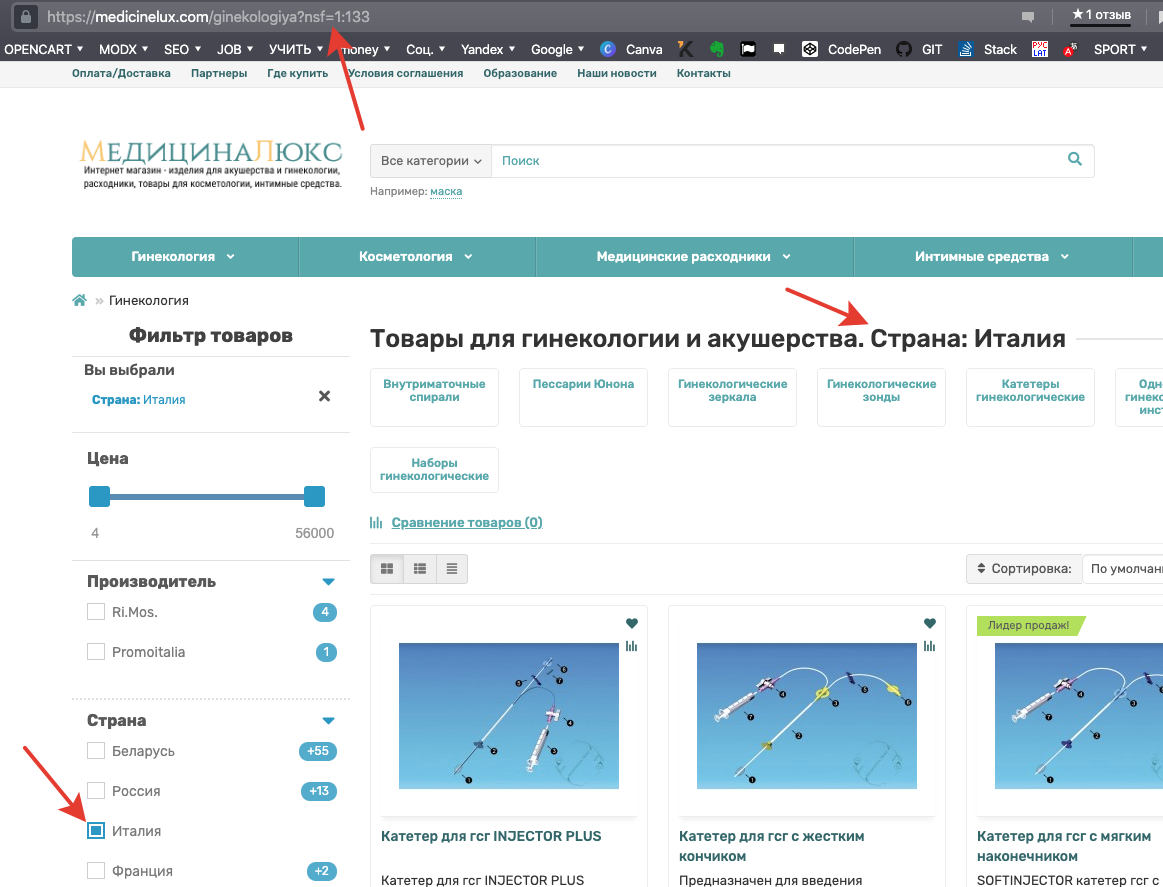Enable the Беларусь country filter
Image resolution: width=1163 pixels, height=887 pixels.
(96, 751)
